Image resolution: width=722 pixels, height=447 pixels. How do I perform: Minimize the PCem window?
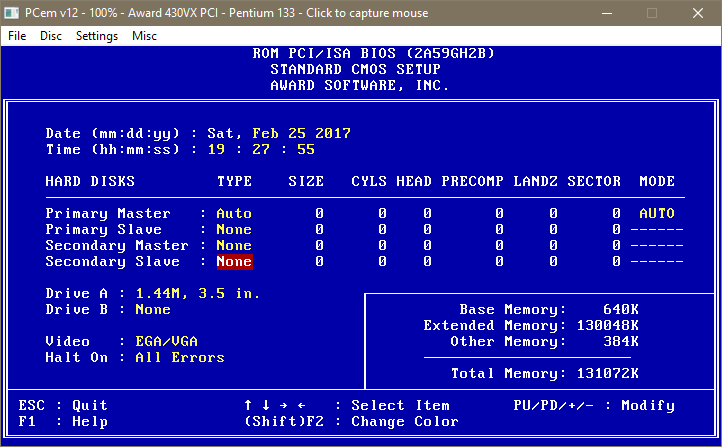pos(607,13)
